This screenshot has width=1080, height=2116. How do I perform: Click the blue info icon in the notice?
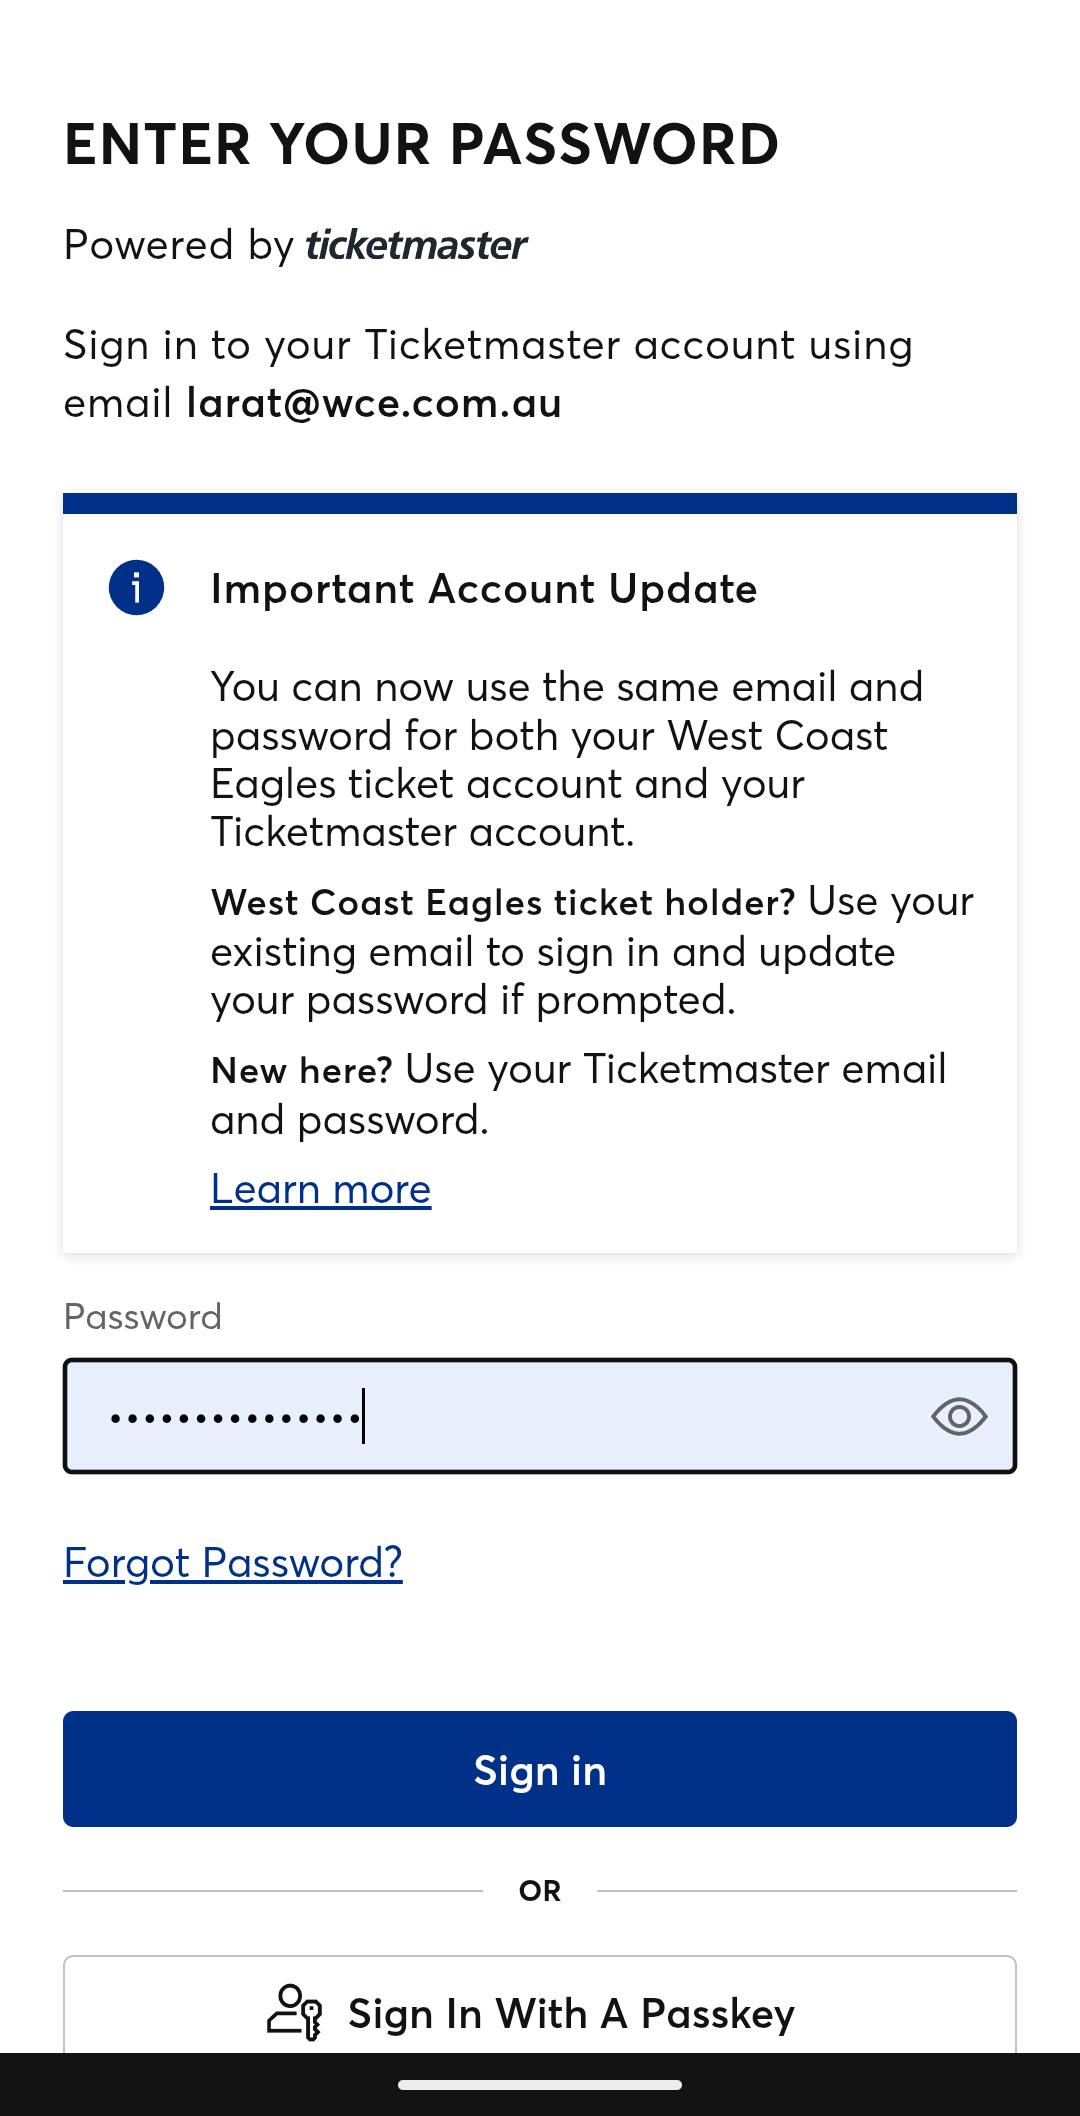tap(136, 587)
